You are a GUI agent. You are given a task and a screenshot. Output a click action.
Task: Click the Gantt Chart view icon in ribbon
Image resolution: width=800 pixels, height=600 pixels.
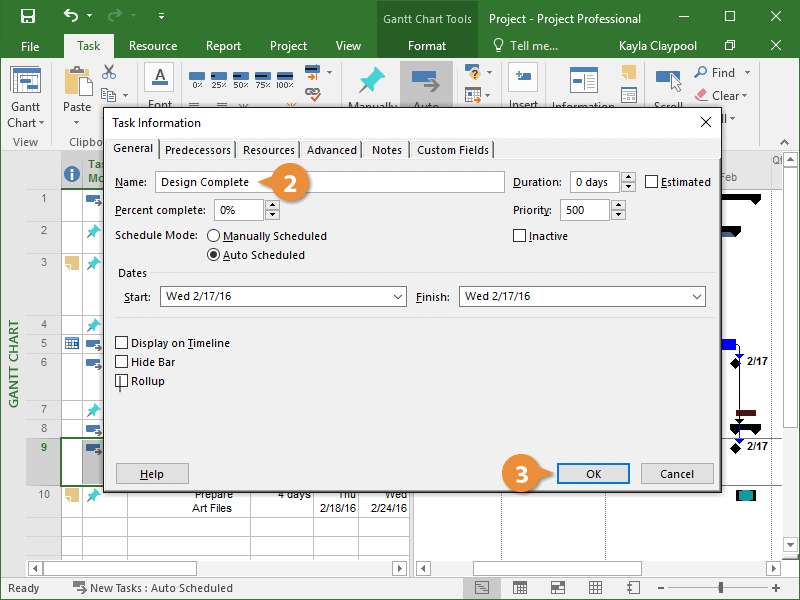click(26, 80)
